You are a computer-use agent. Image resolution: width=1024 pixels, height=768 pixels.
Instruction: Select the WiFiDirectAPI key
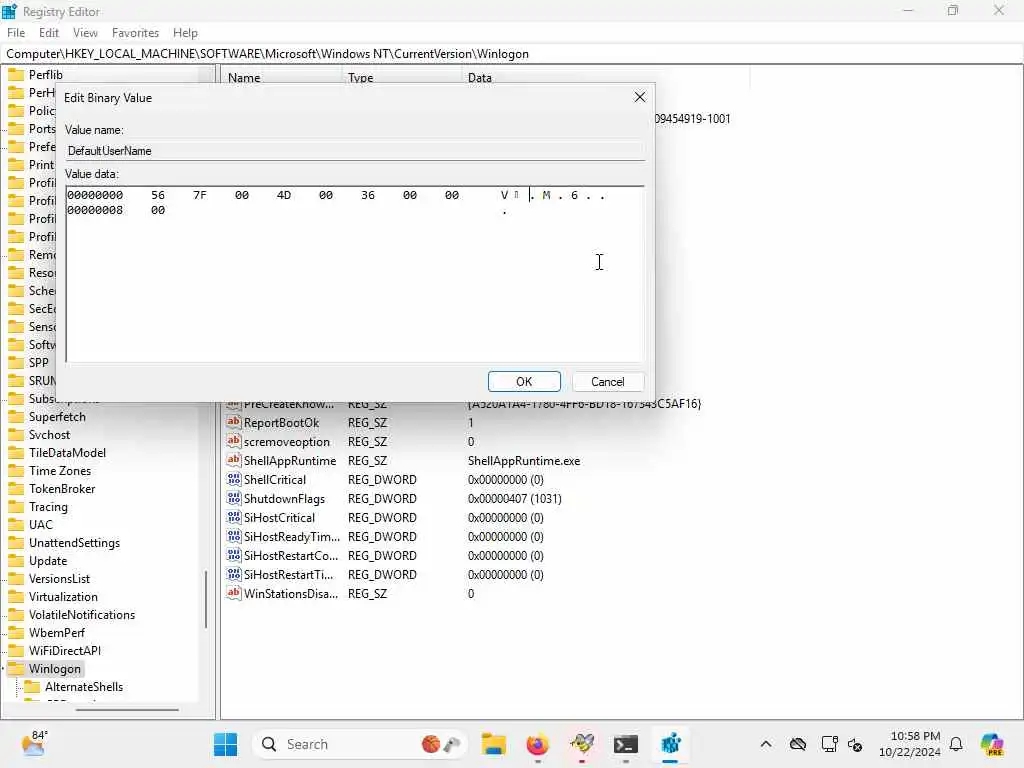(65, 650)
